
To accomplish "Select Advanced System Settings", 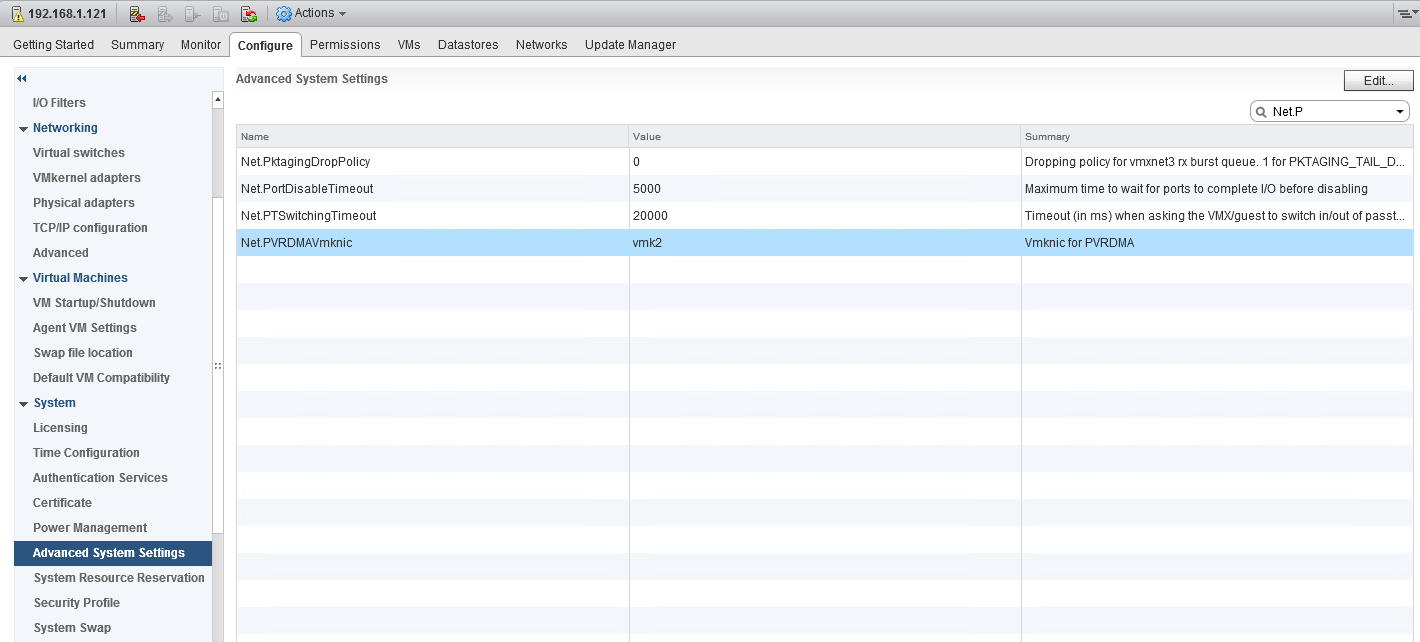I will [112, 553].
